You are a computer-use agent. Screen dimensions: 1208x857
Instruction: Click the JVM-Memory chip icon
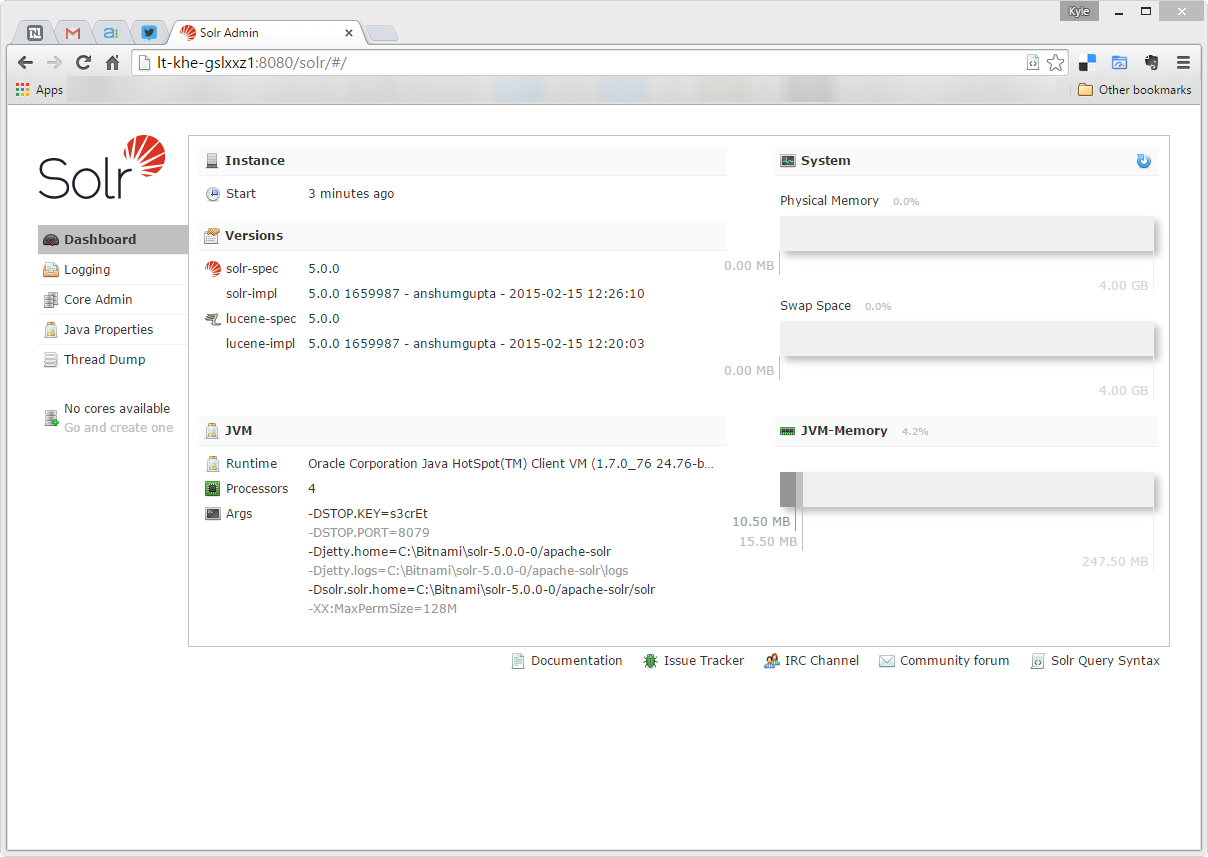pos(788,431)
